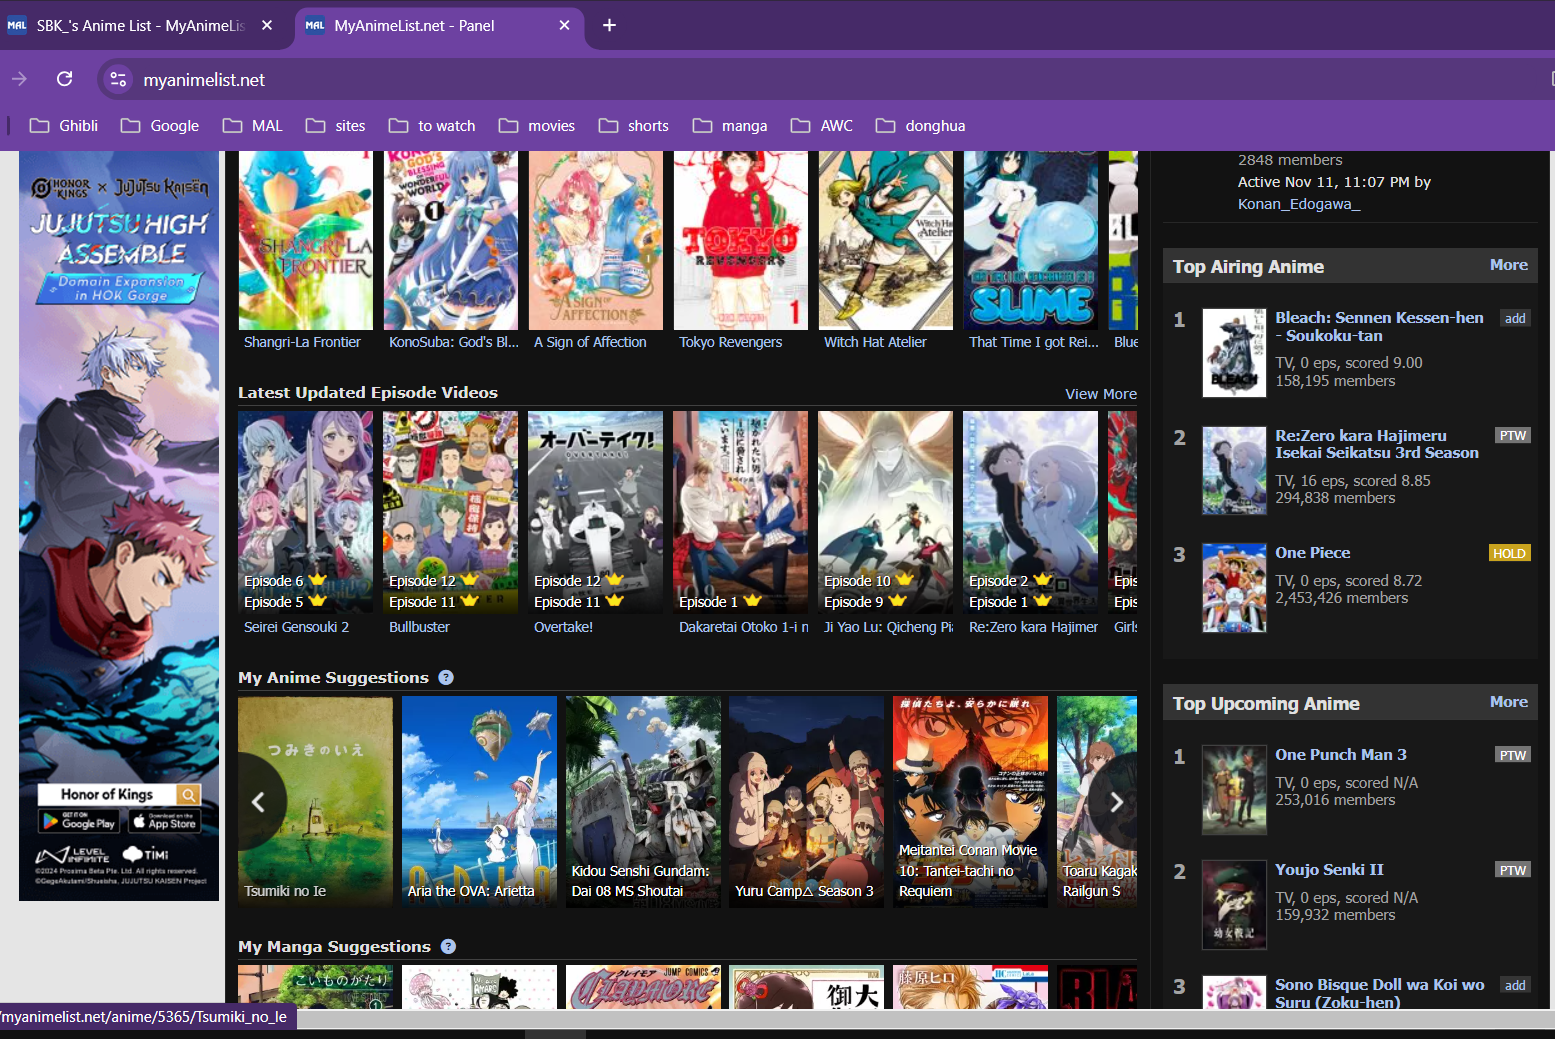Add Sono Bisque Doll wa Koi wo Suru

(x=1515, y=985)
